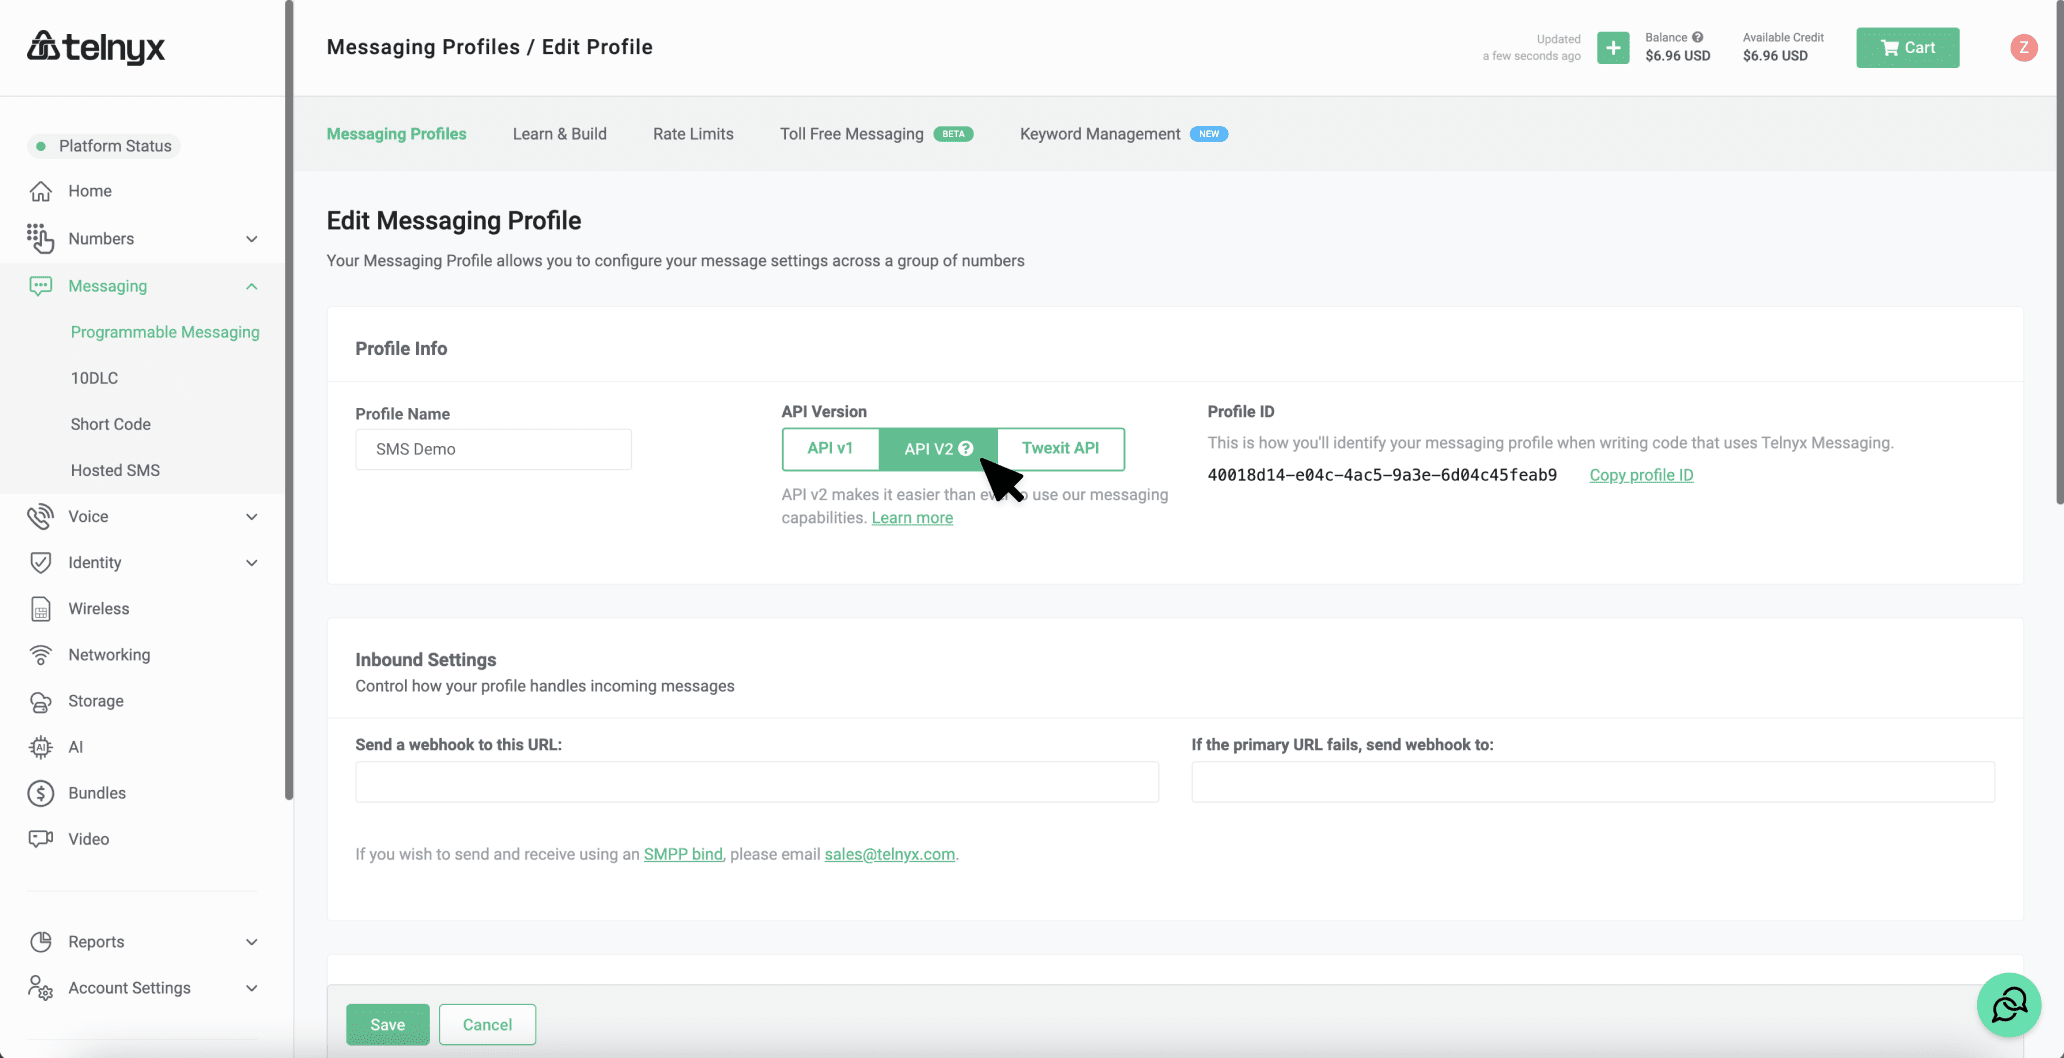Open the Keyword Management tab

(x=1099, y=133)
